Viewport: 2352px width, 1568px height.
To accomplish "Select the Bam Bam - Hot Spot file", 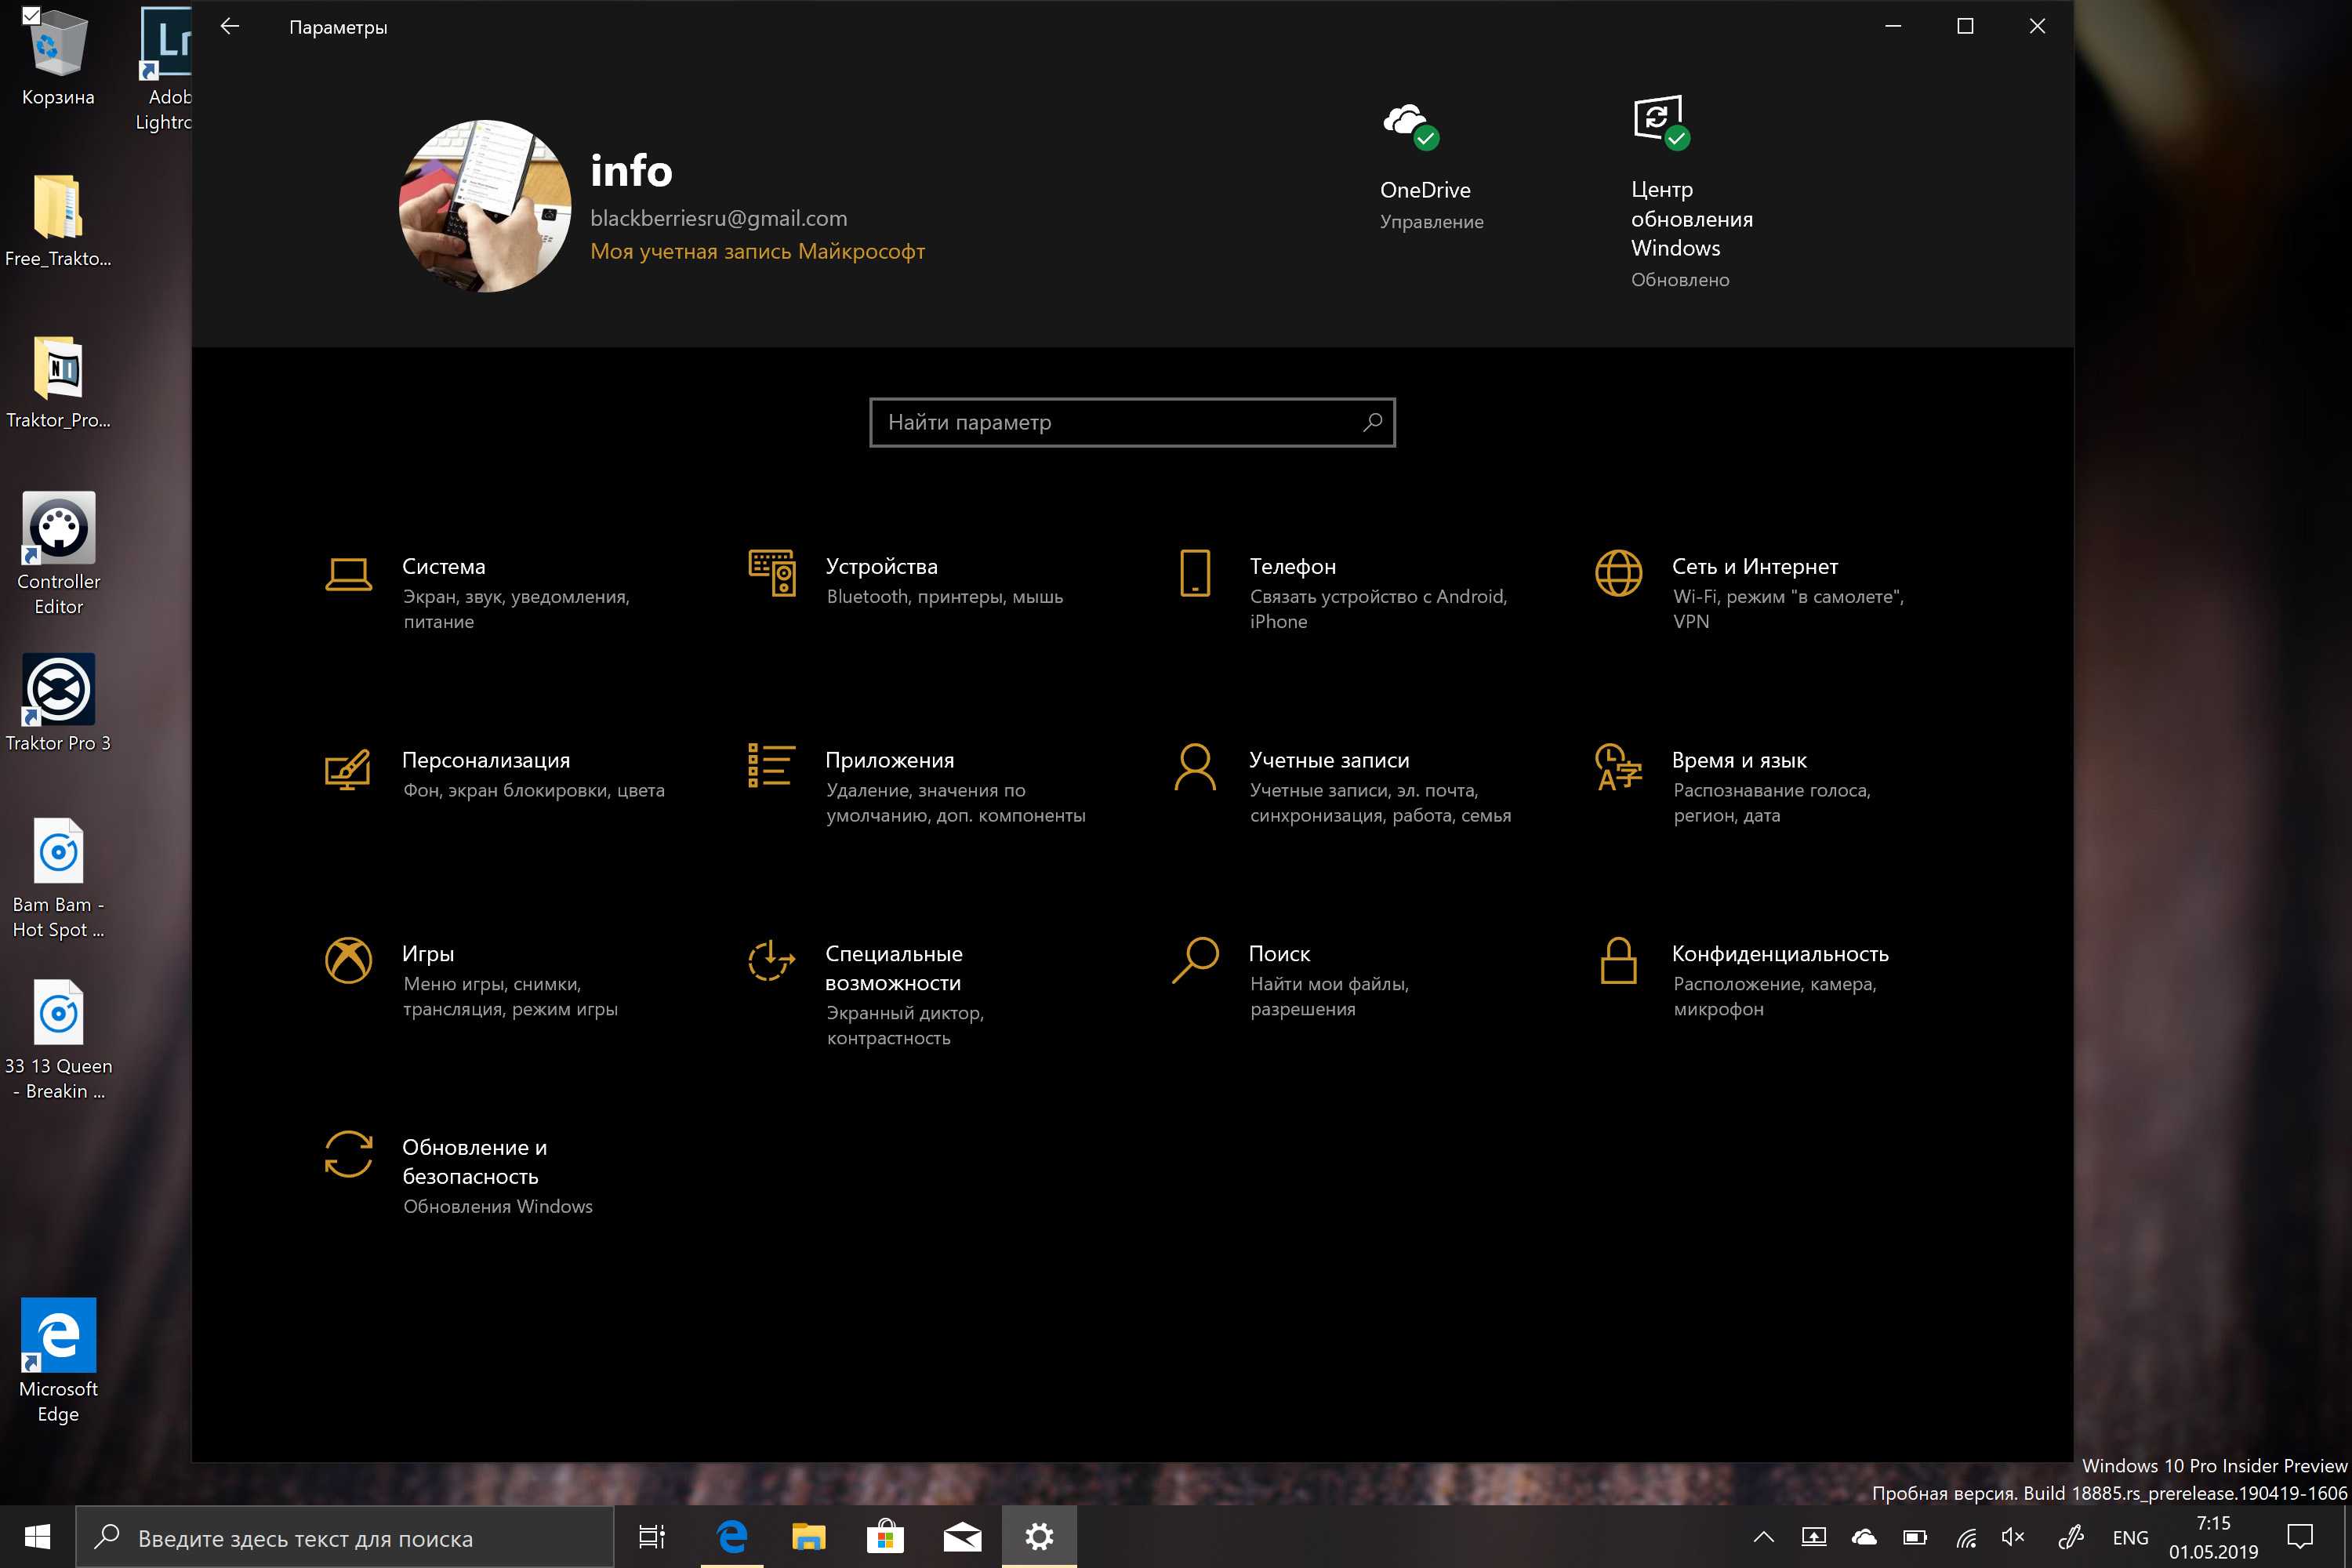I will click(58, 878).
